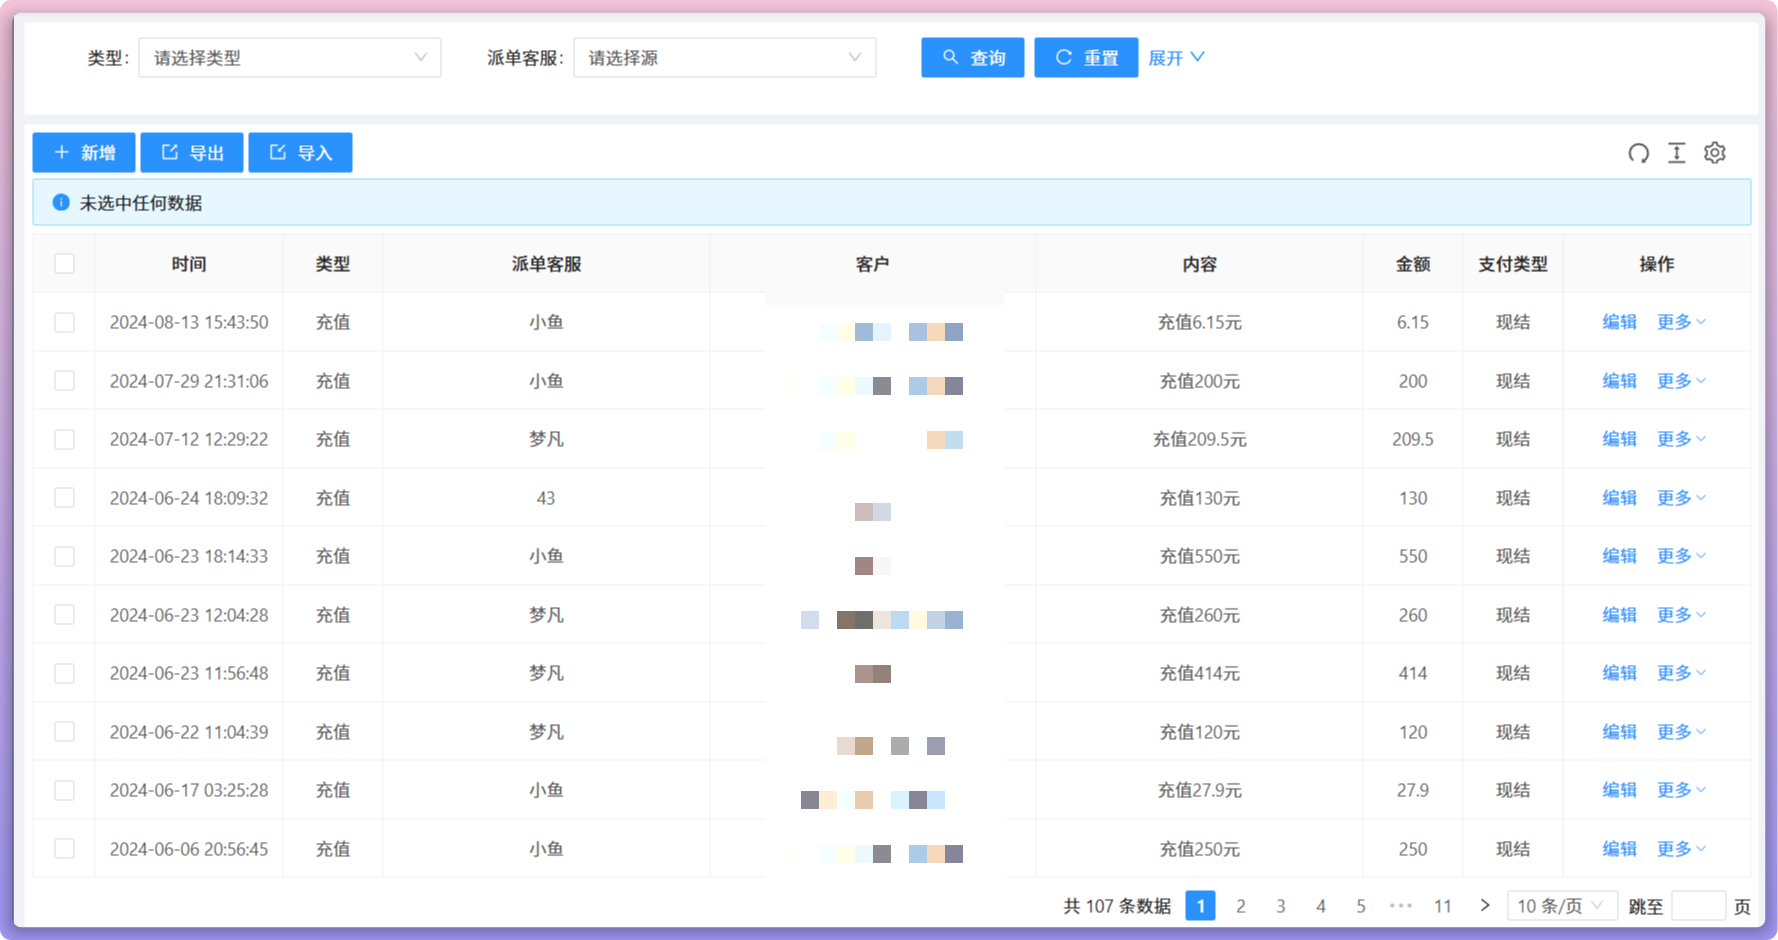Check the row dated 2024-06-17 03:25:28

65,790
